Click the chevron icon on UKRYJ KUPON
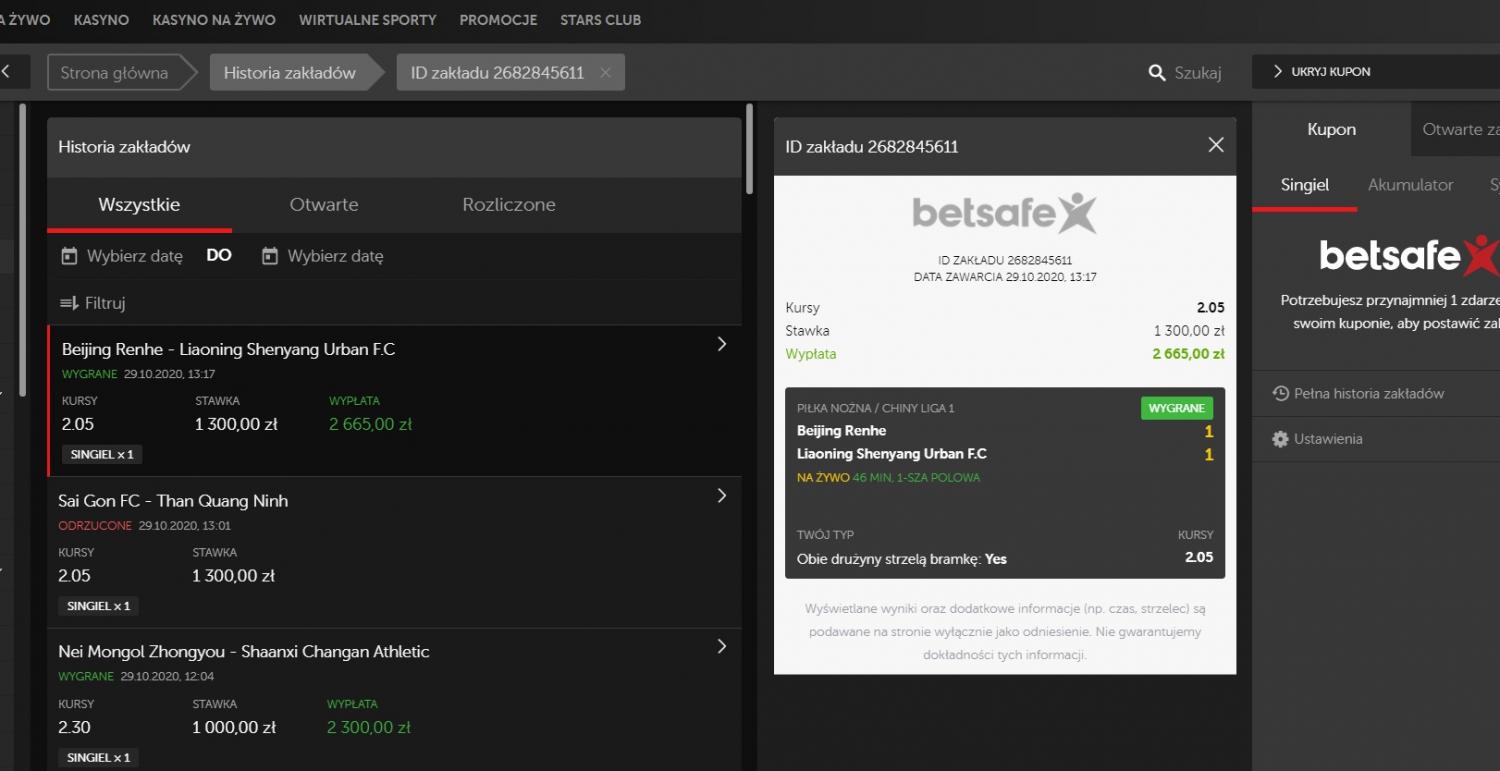 click(x=1277, y=72)
